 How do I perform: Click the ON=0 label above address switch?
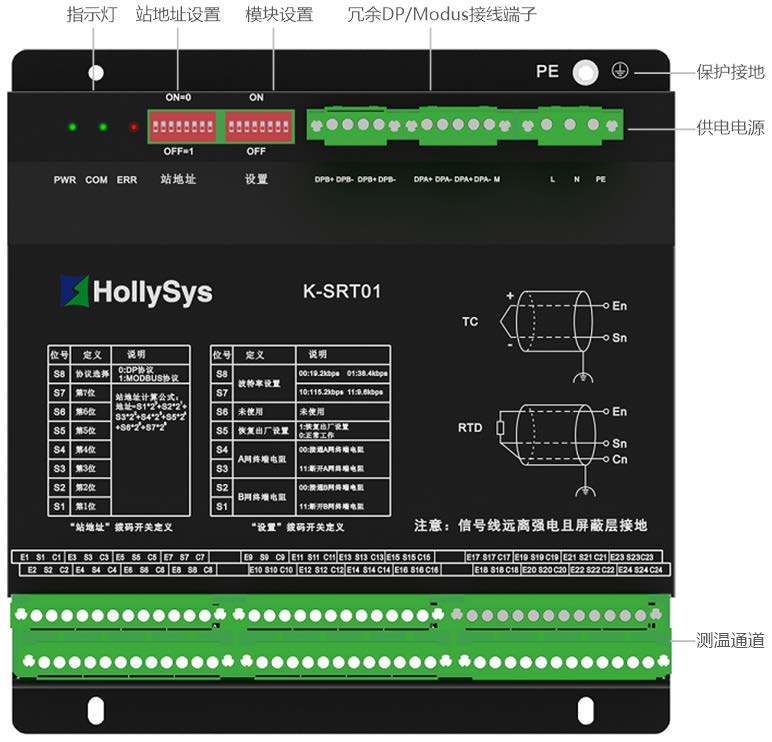click(178, 97)
